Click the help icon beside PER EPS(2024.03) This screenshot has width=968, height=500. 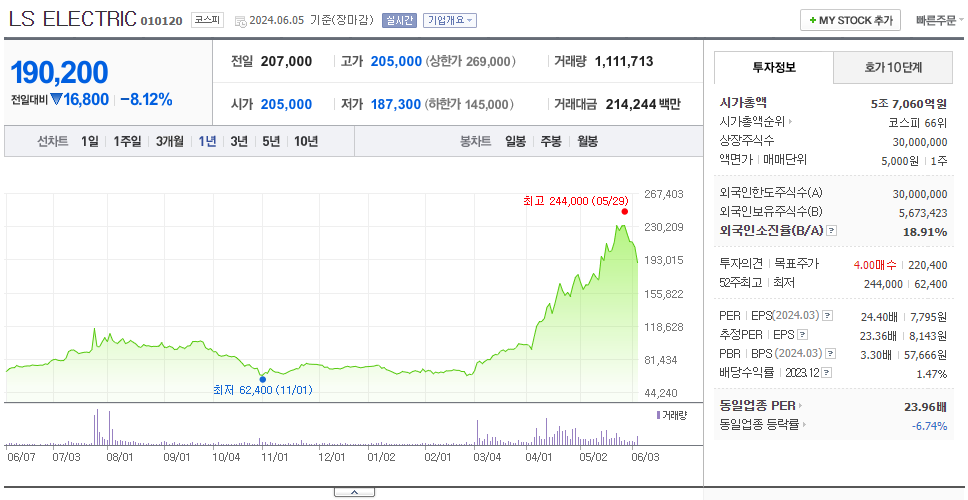[827, 316]
